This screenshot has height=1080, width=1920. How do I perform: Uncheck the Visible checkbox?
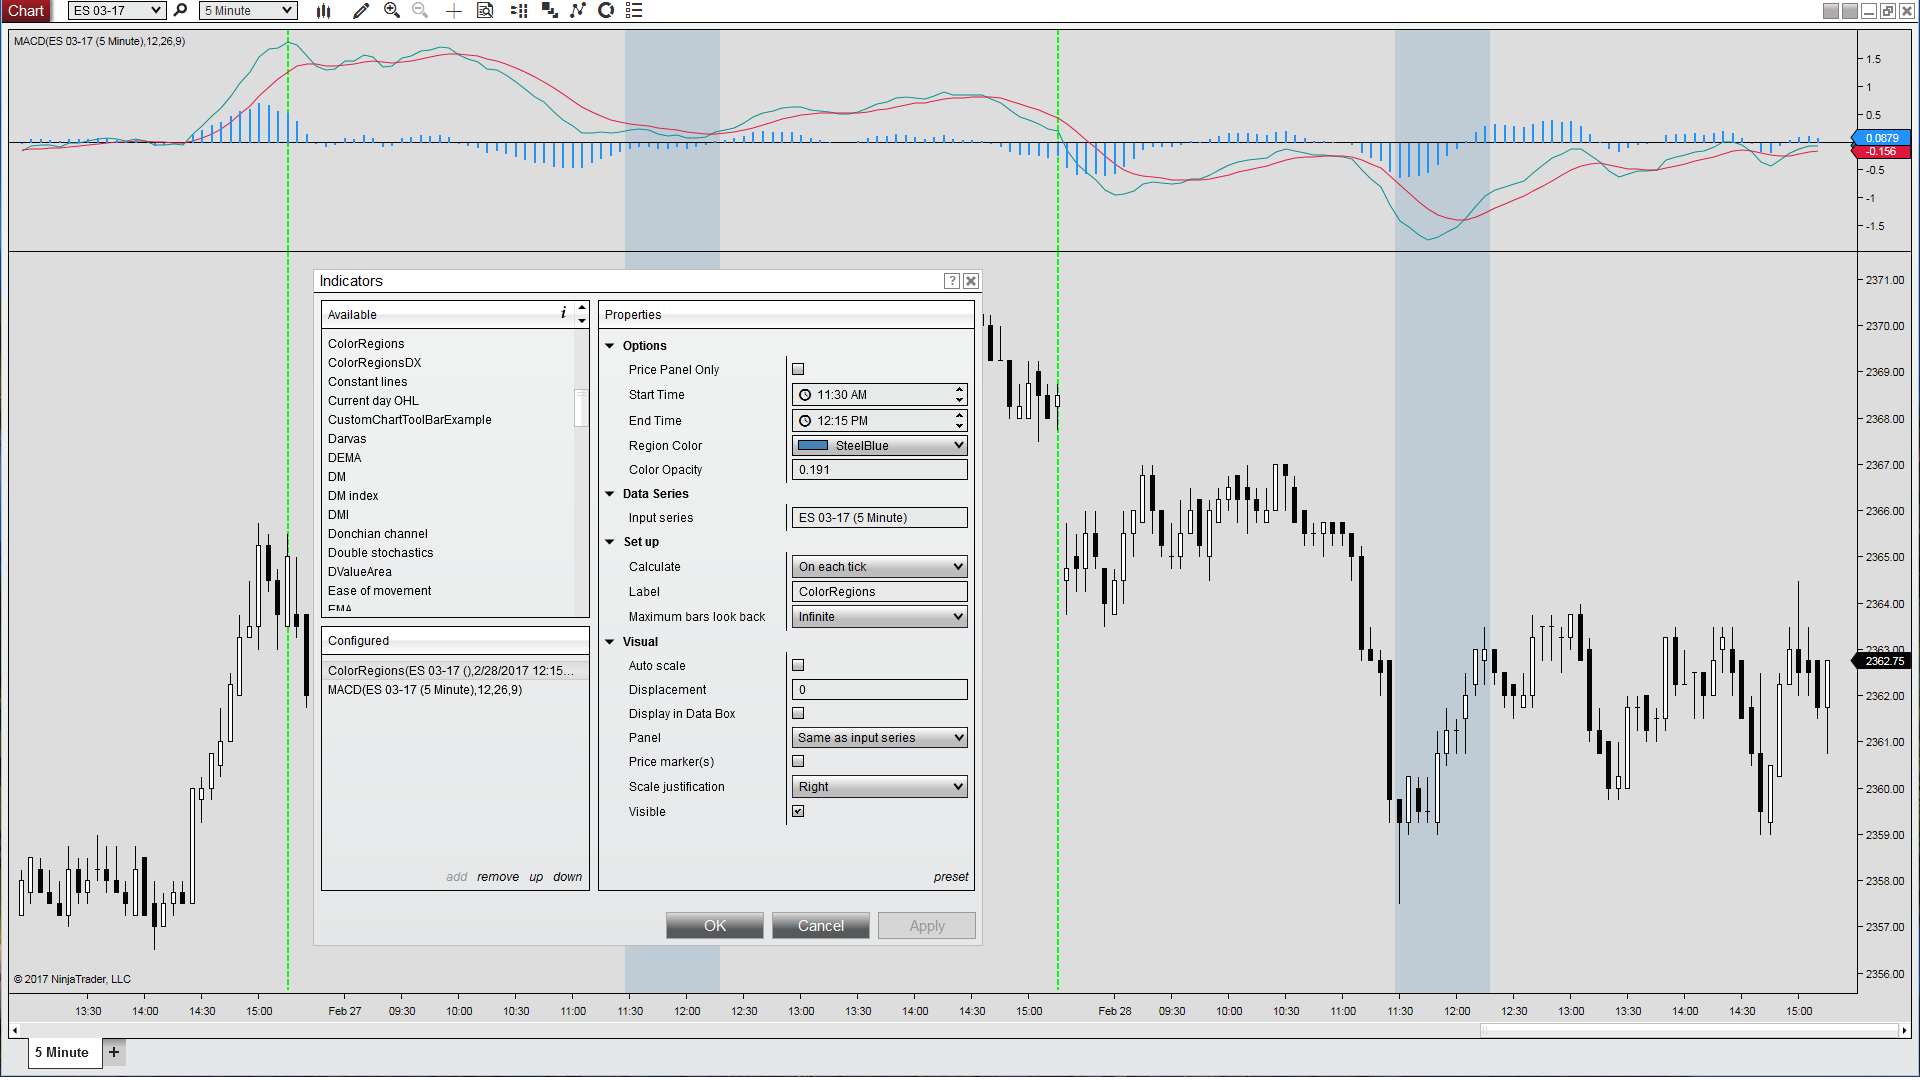tap(798, 811)
